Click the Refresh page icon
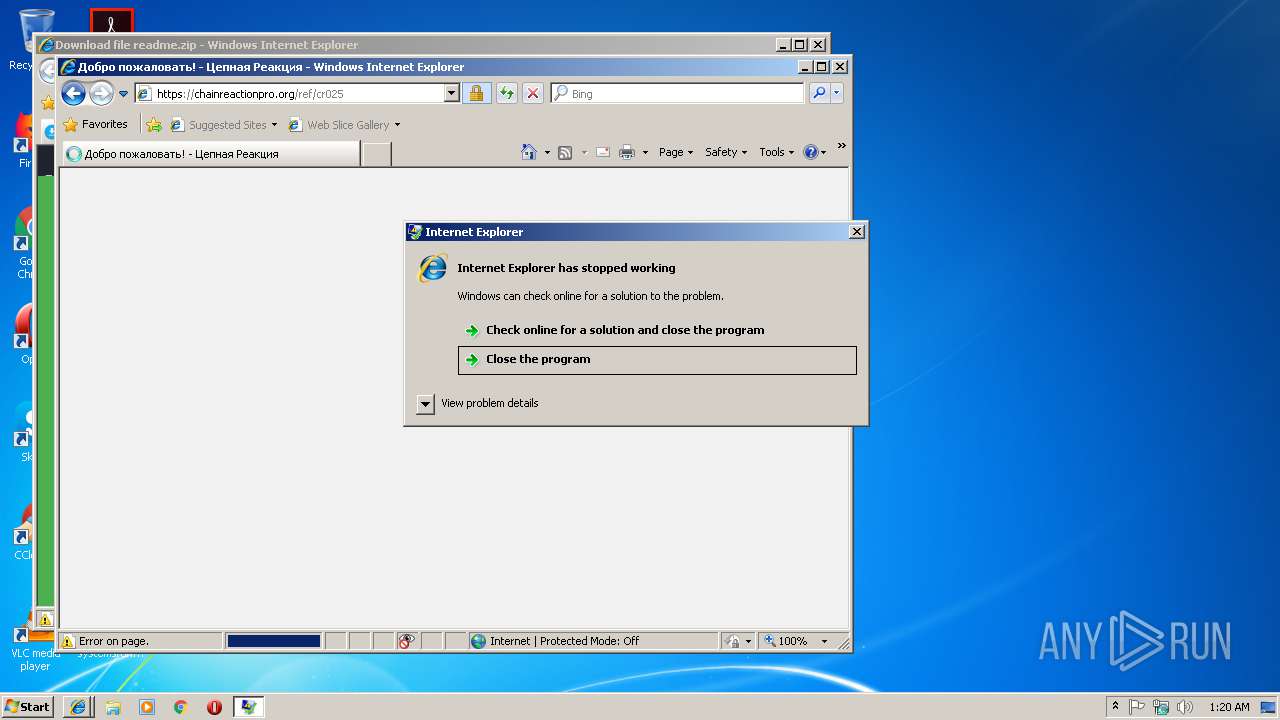Viewport: 1280px width, 720px height. tap(507, 94)
